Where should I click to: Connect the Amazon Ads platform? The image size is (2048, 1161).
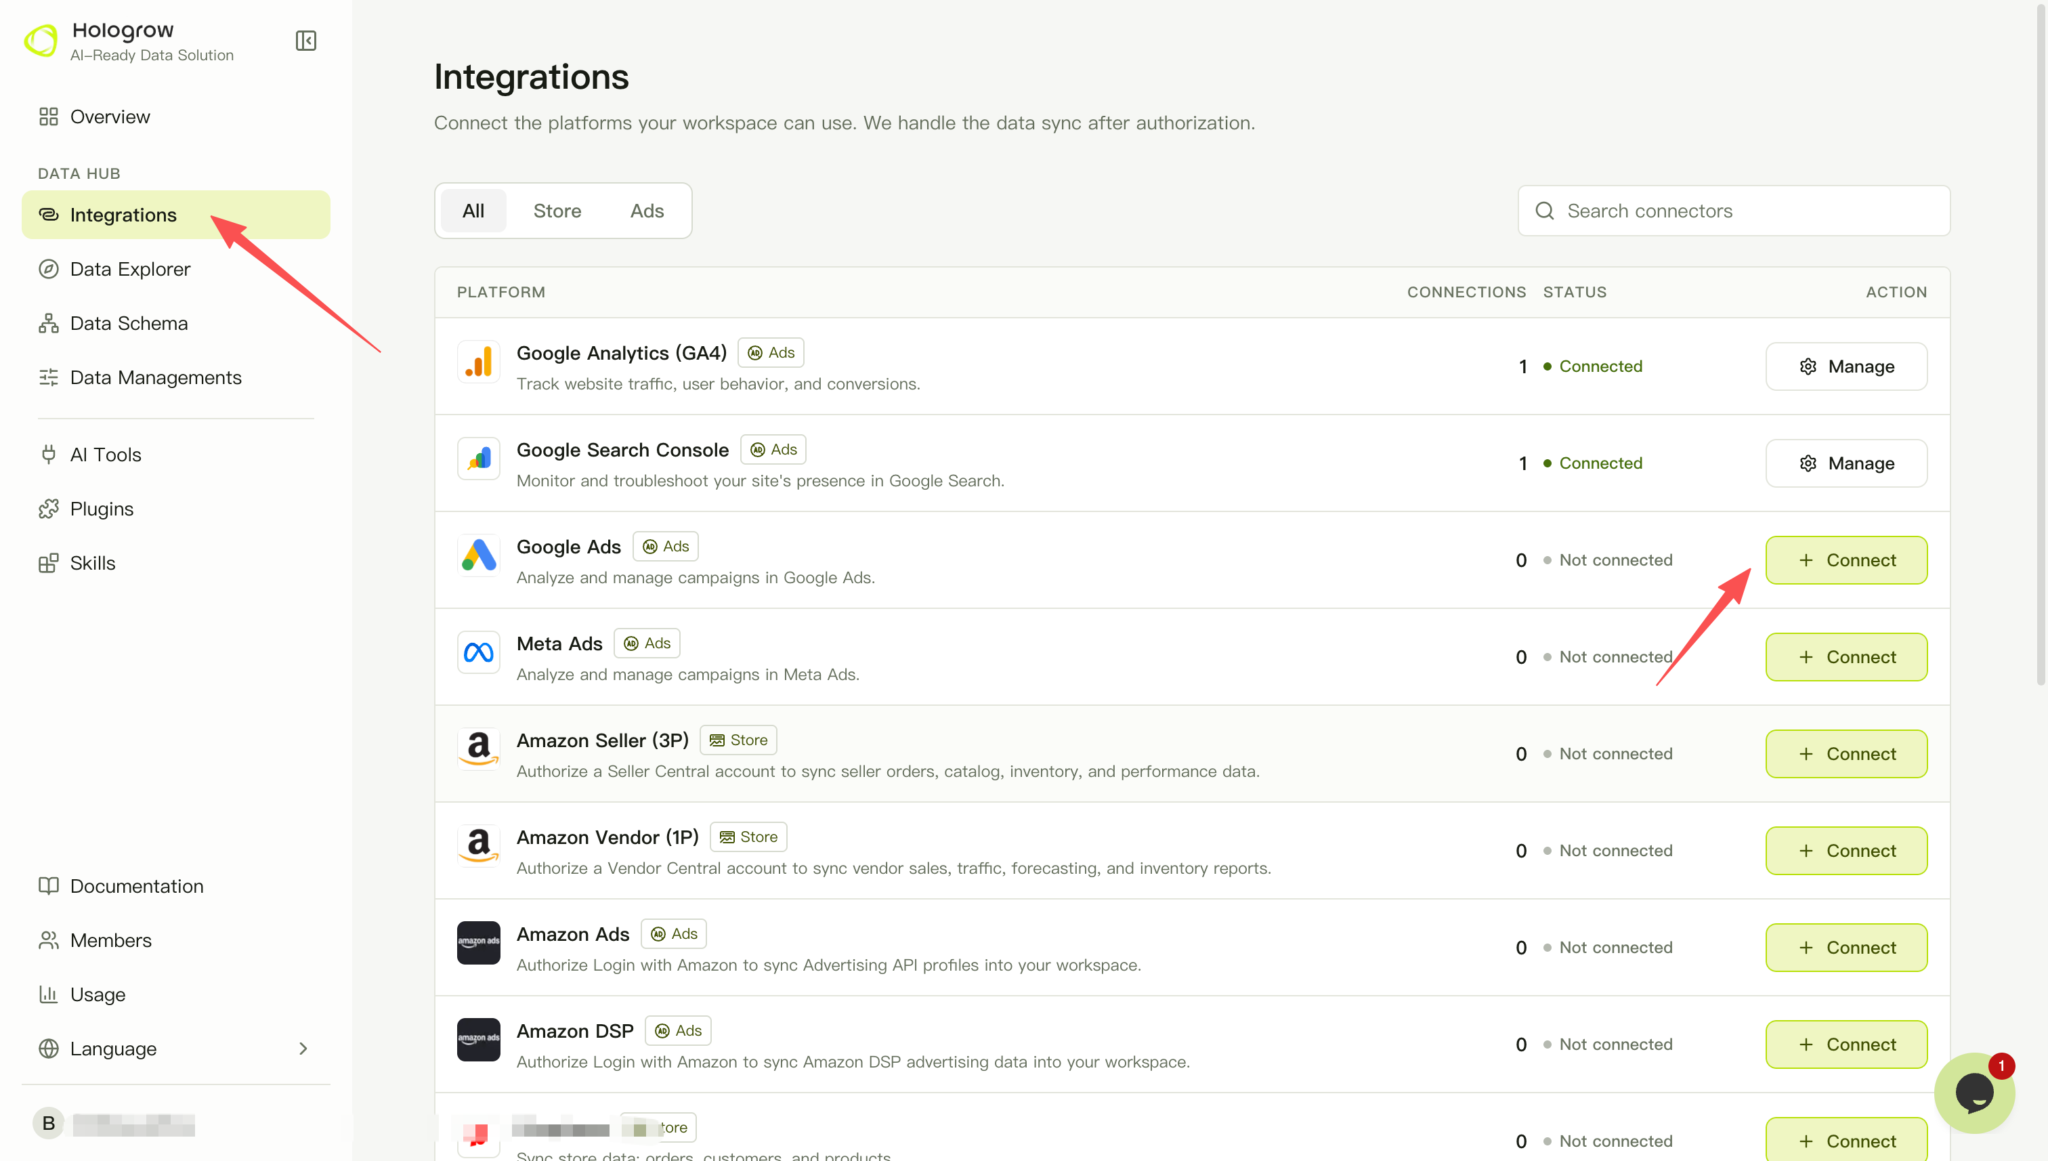click(x=1846, y=948)
